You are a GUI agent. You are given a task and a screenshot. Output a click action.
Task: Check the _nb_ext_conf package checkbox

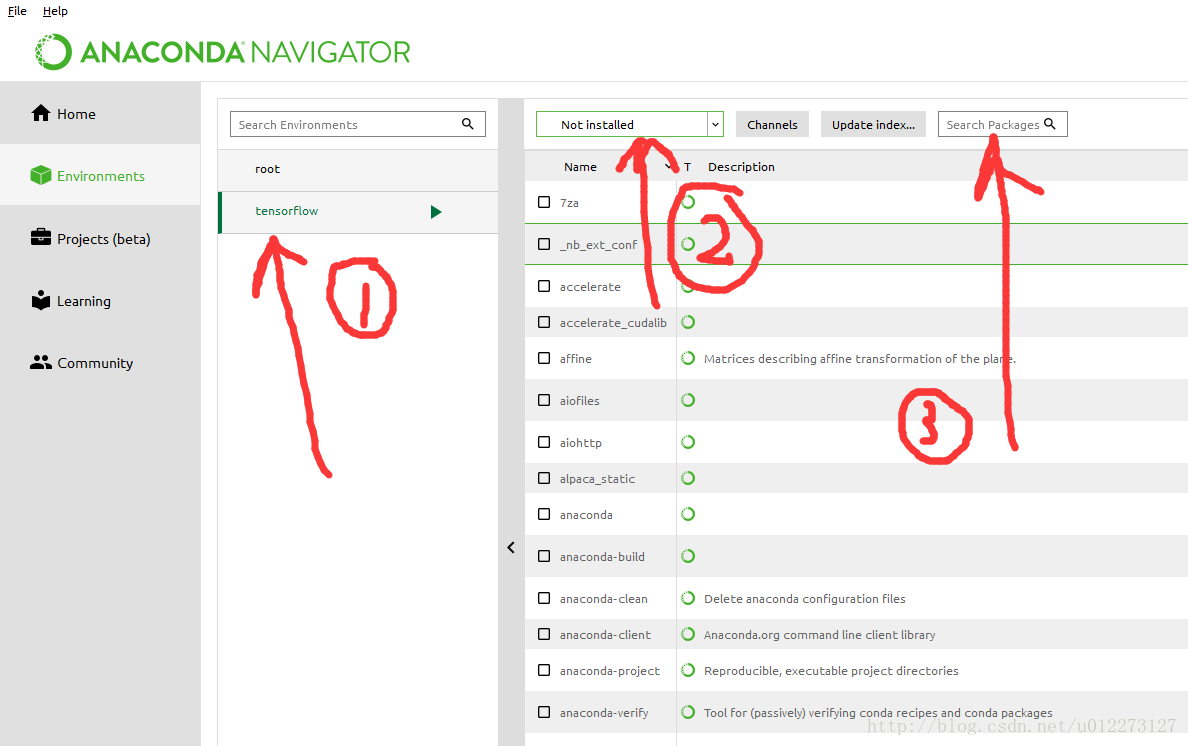pos(544,244)
